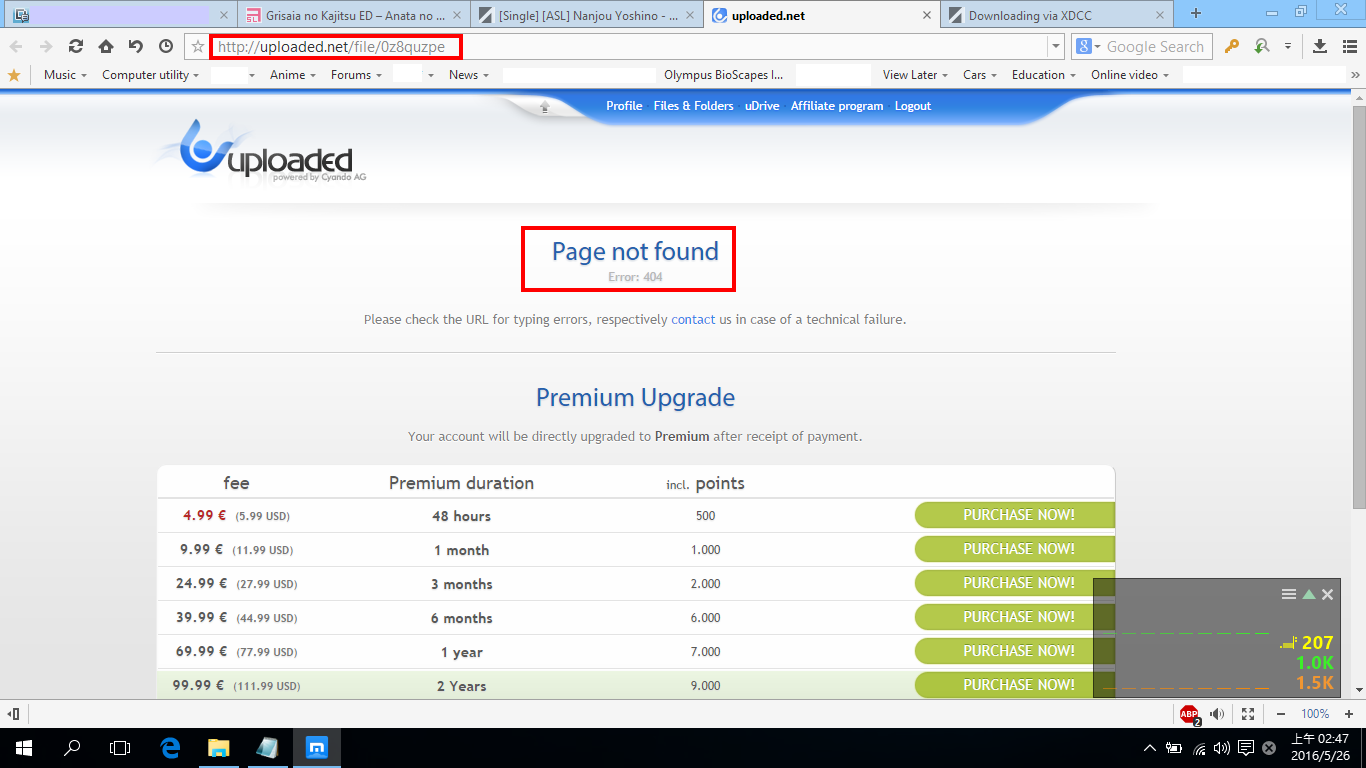Click the ABP Adblock Plus icon
This screenshot has height=768, width=1366.
click(x=1189, y=714)
